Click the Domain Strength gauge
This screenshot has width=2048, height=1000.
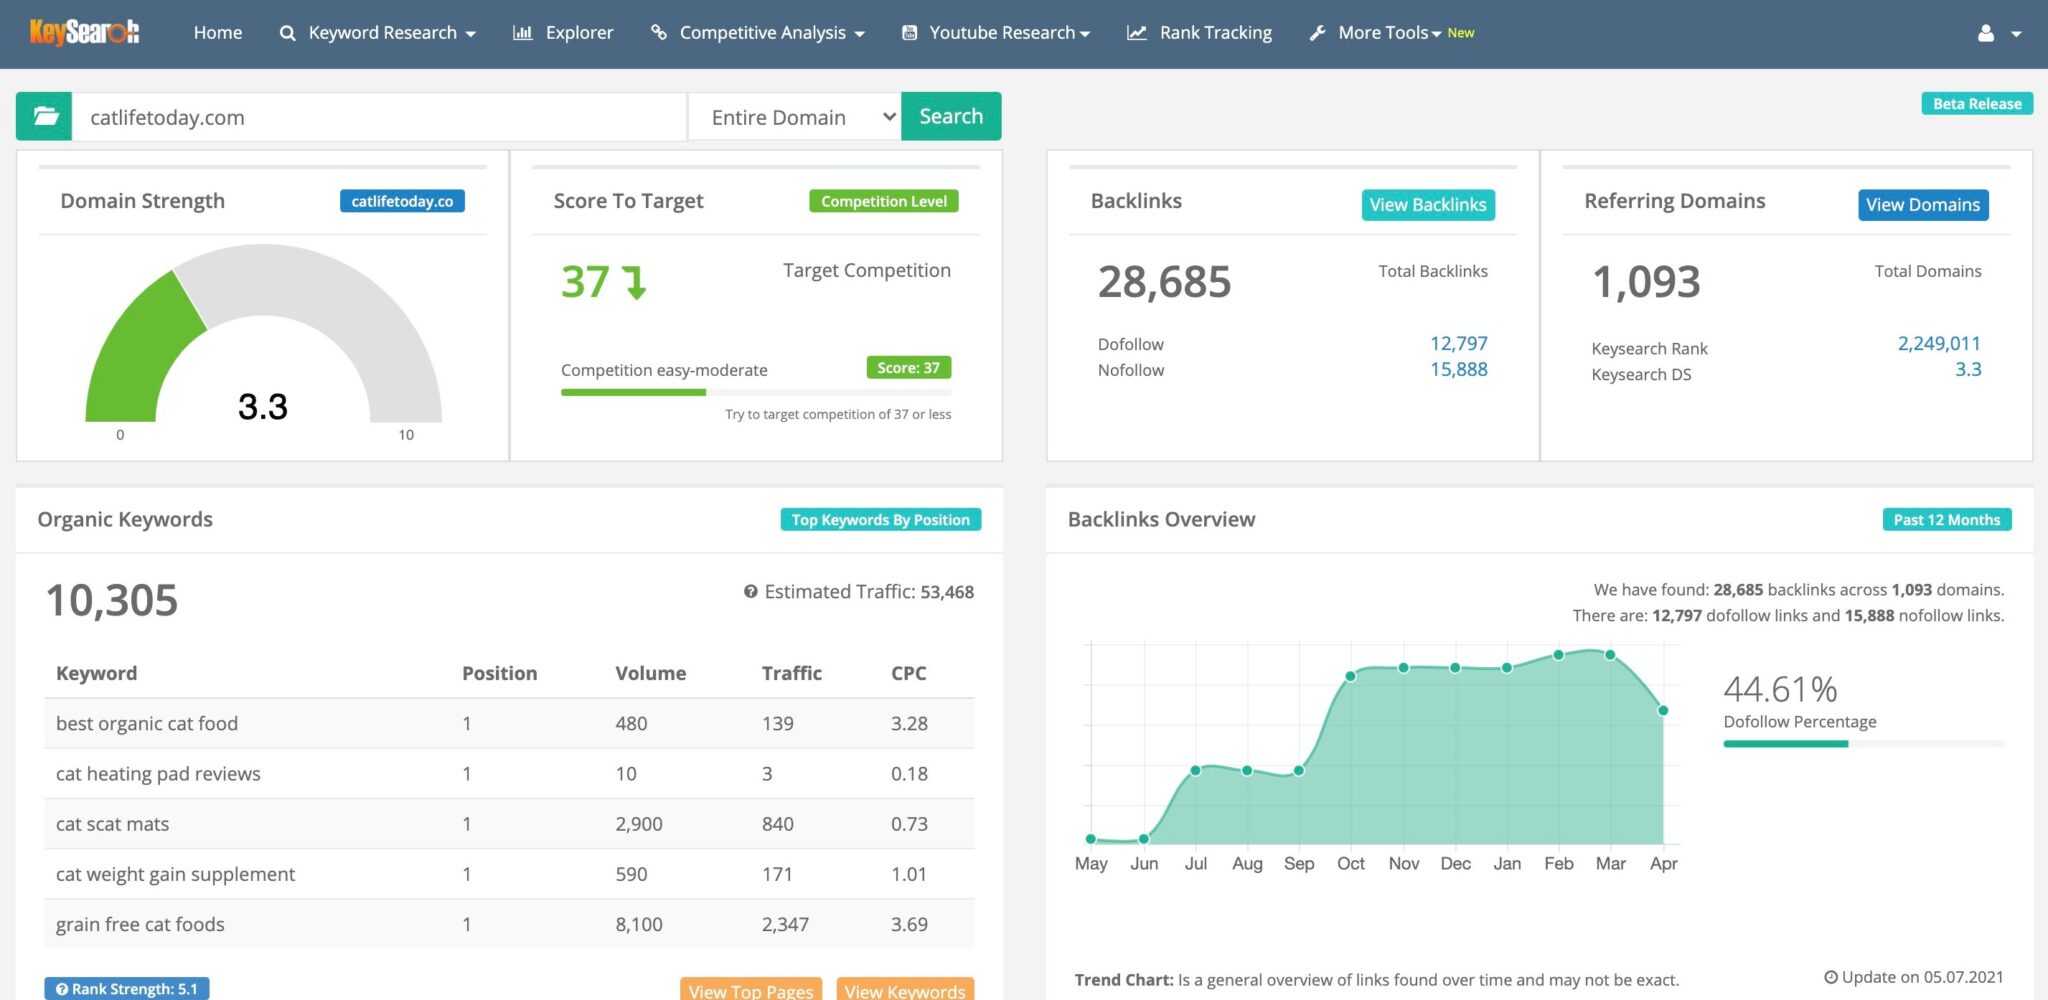(x=263, y=335)
